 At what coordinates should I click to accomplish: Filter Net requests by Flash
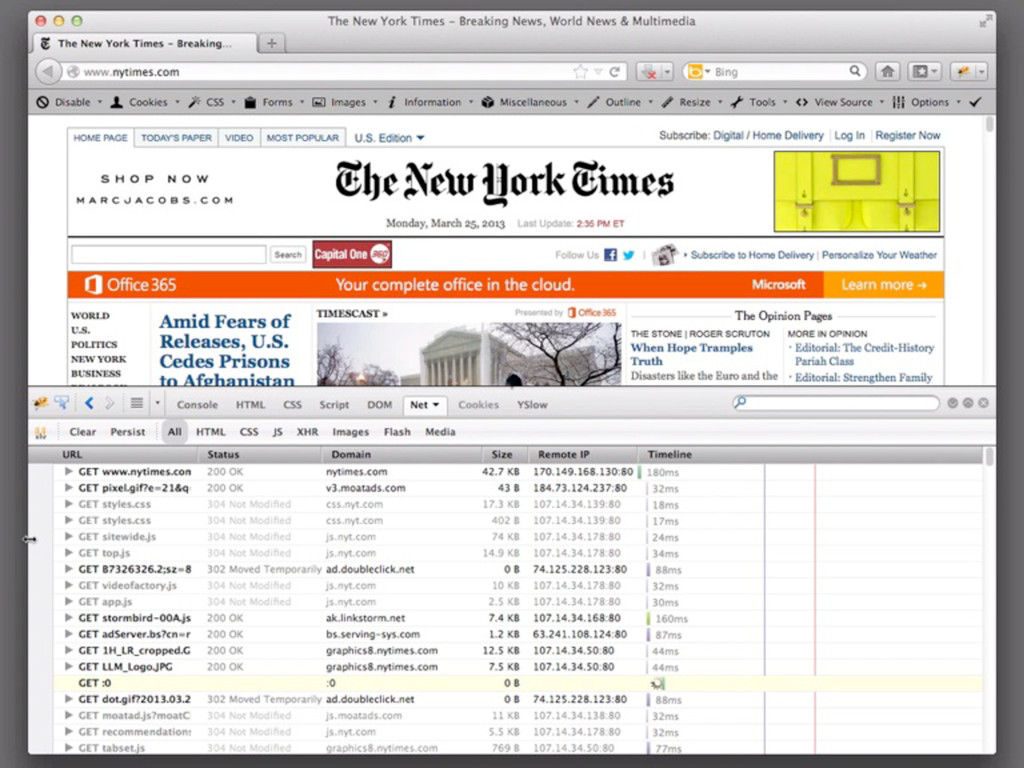click(397, 432)
